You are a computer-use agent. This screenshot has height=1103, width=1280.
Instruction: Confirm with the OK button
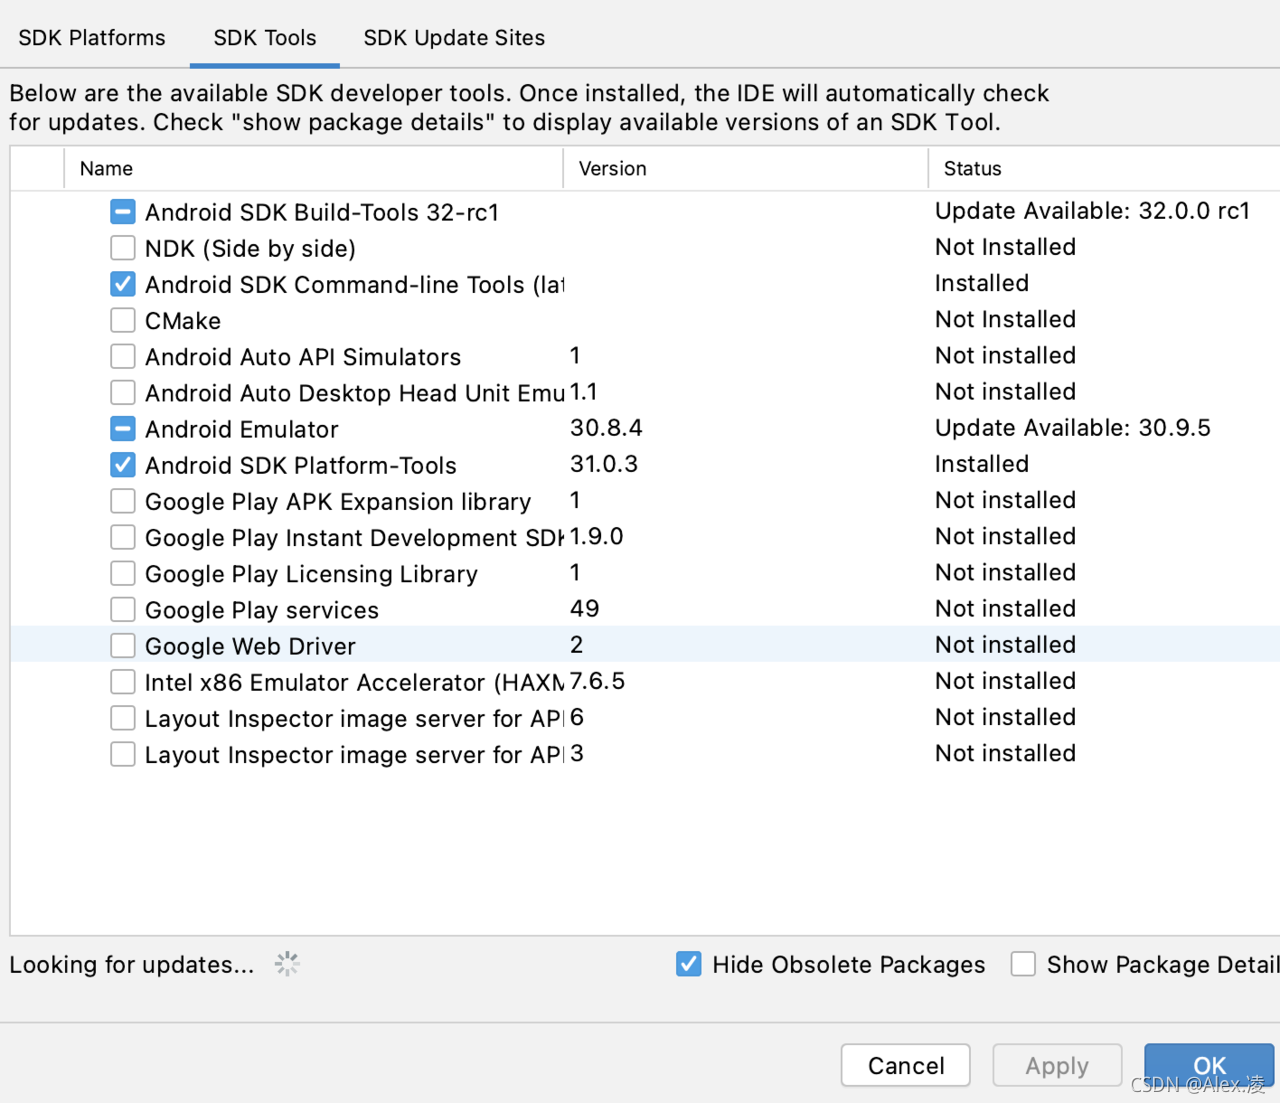click(x=1209, y=1066)
